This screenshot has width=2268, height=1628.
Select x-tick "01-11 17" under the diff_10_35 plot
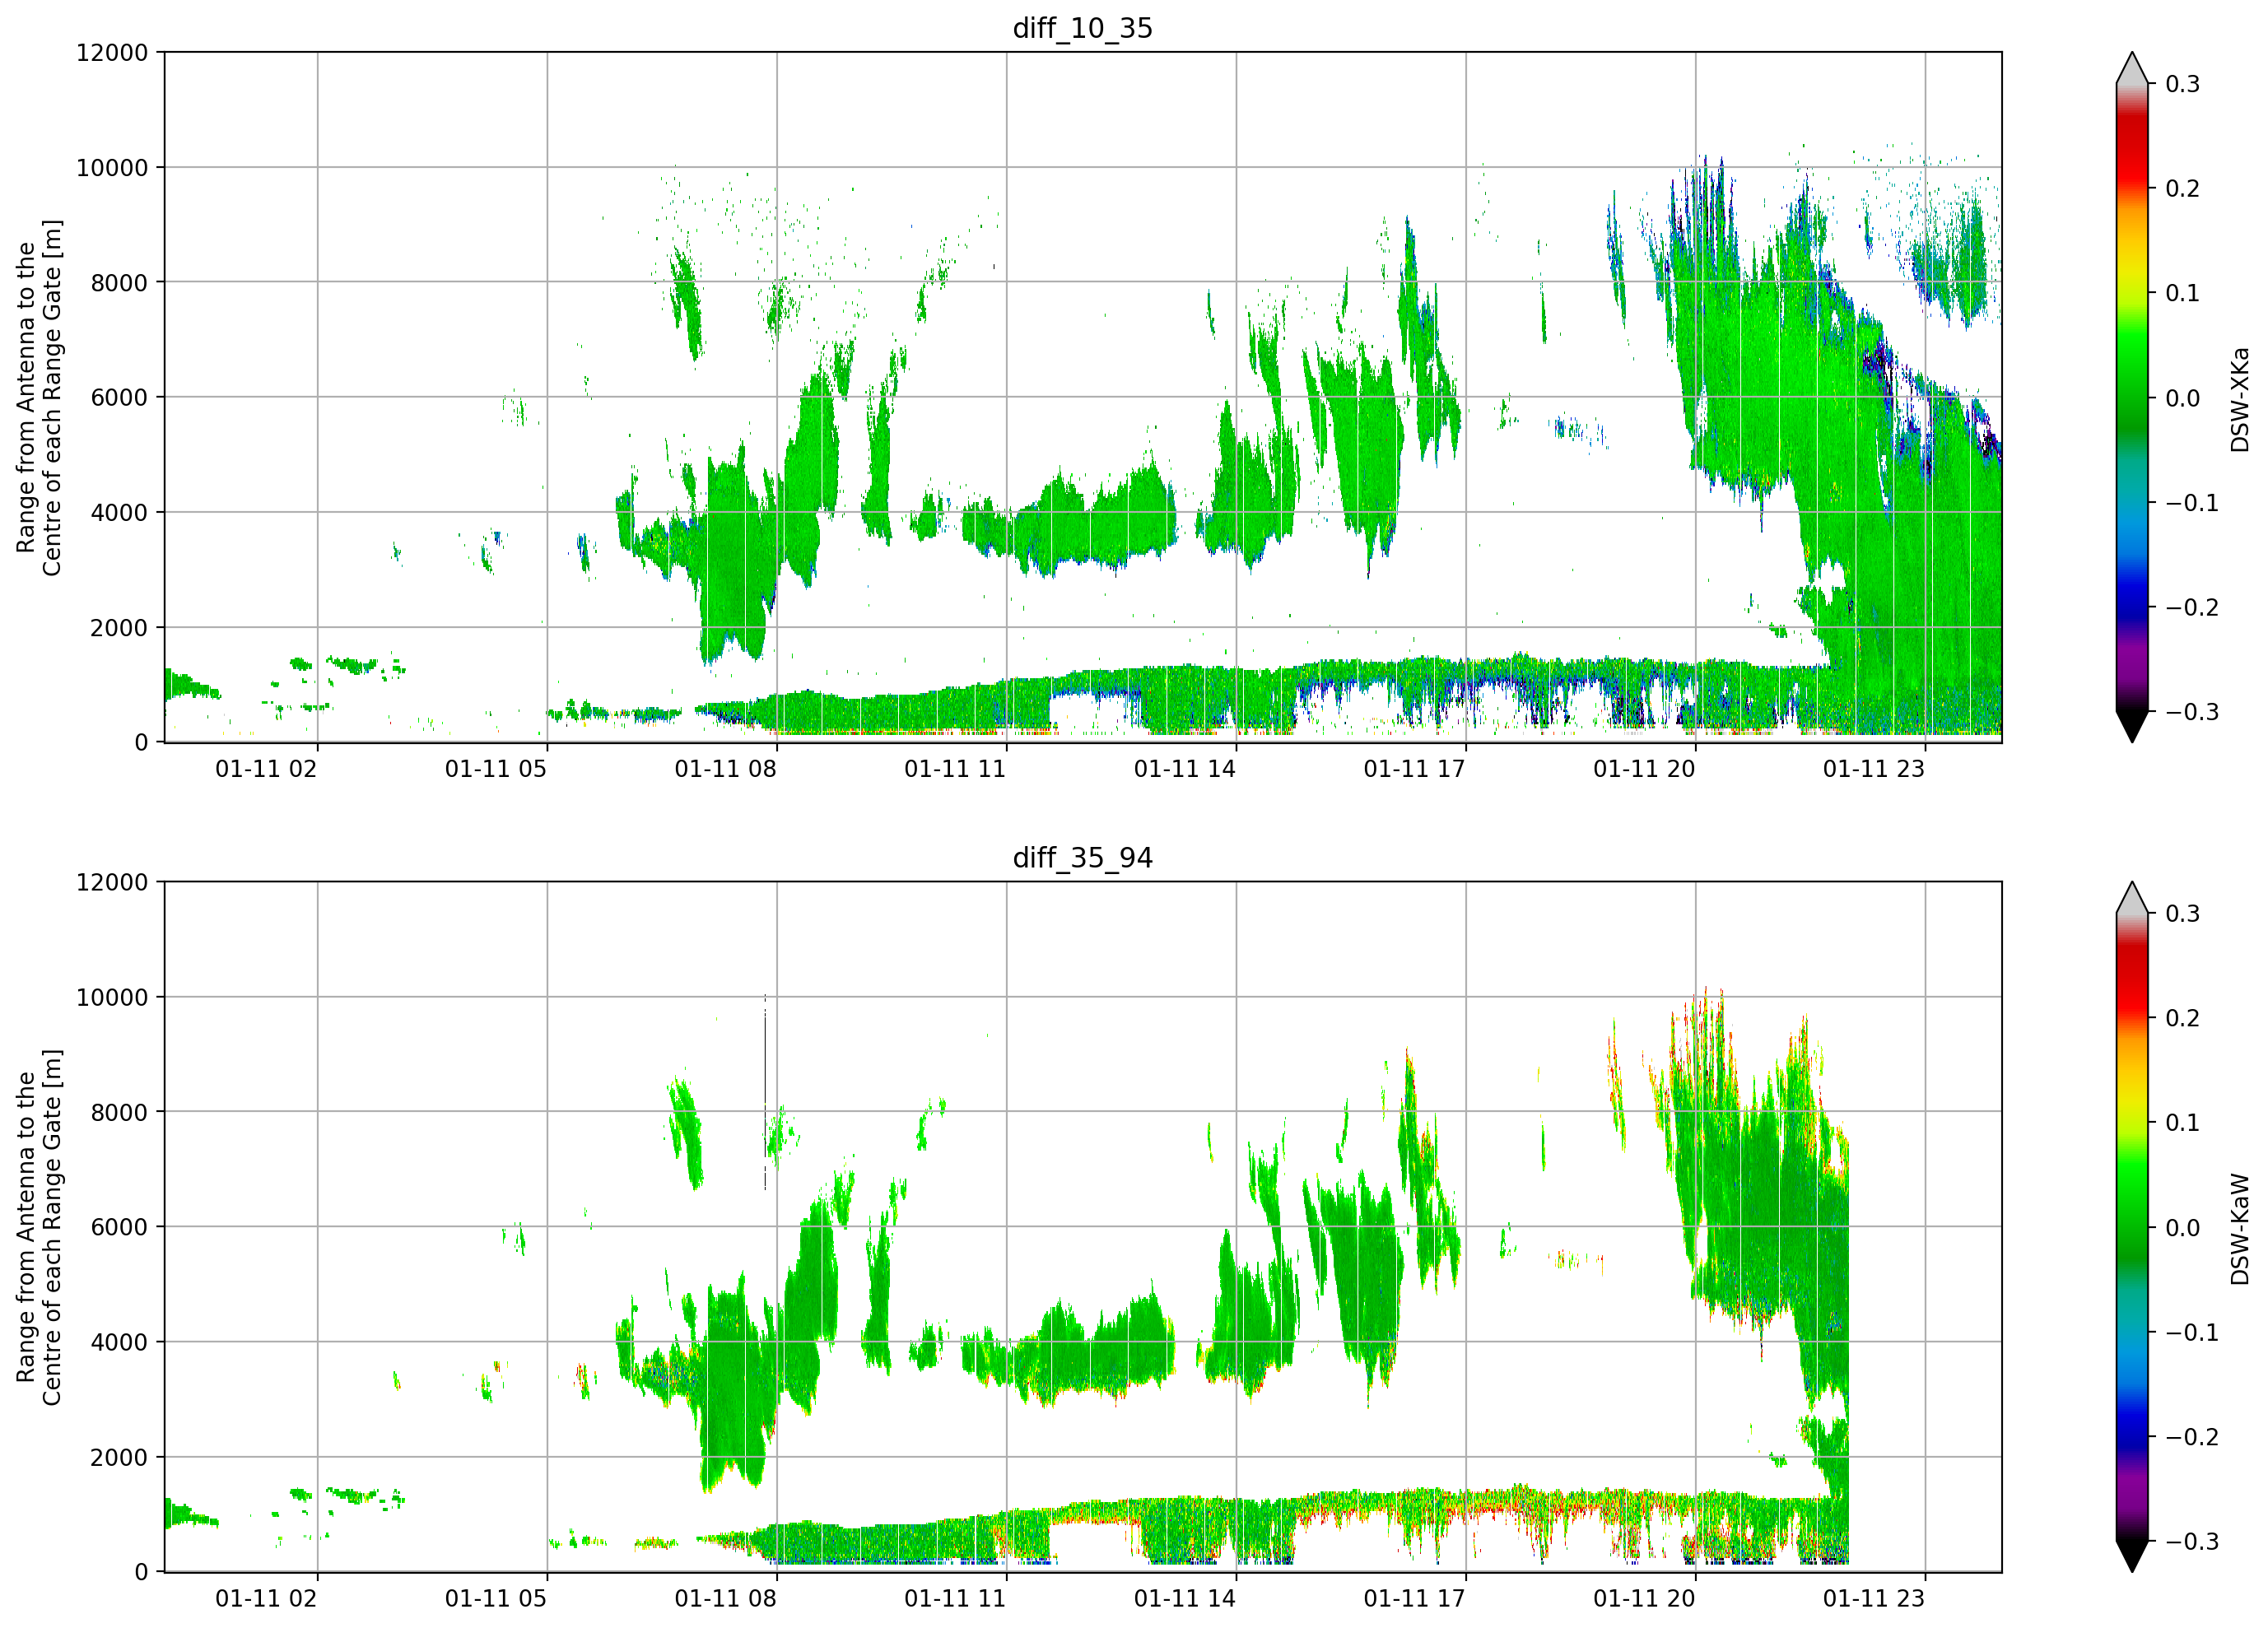tap(1414, 769)
